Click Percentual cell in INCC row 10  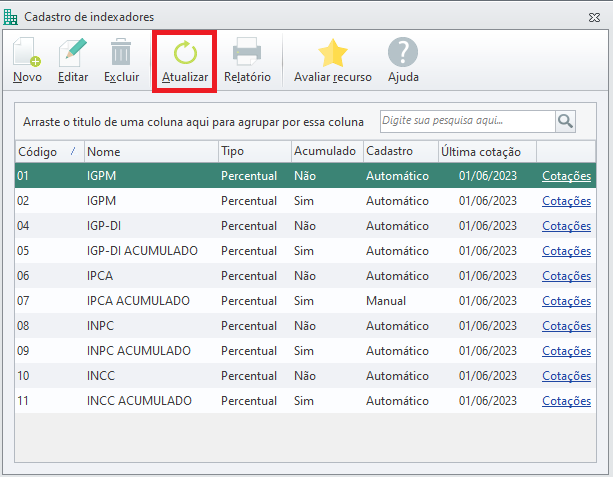(x=249, y=376)
